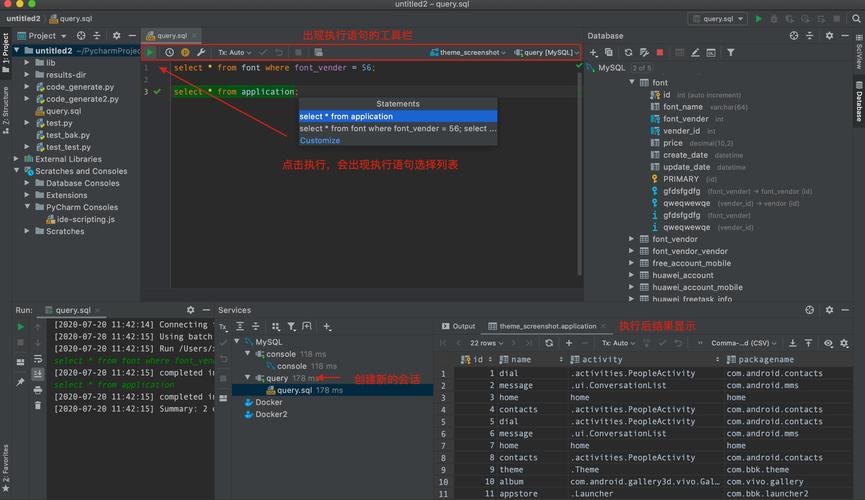Viewport: 865px width, 500px height.
Task: Open query history clock icon
Action: tap(169, 52)
